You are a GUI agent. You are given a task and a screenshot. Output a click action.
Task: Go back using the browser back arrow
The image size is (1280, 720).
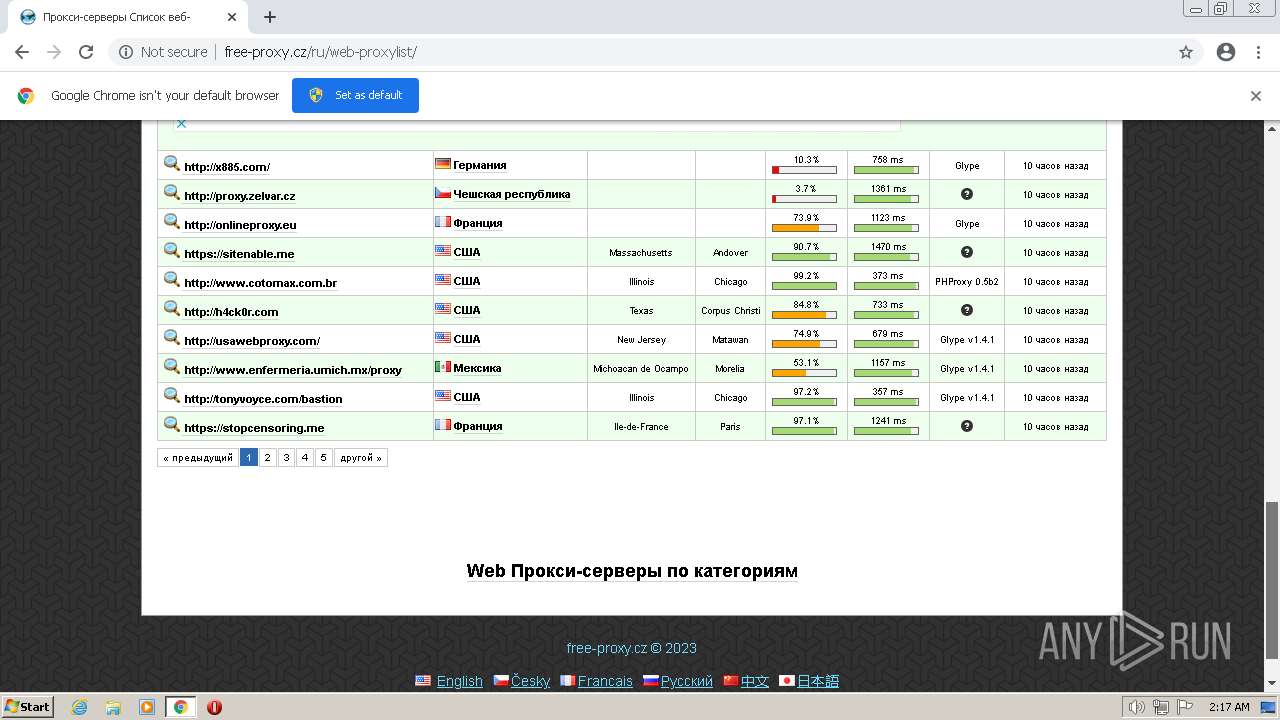tap(22, 52)
